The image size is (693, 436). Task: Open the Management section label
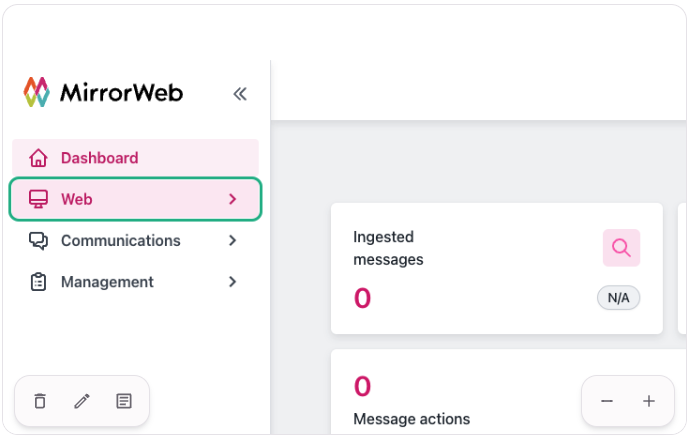point(107,282)
